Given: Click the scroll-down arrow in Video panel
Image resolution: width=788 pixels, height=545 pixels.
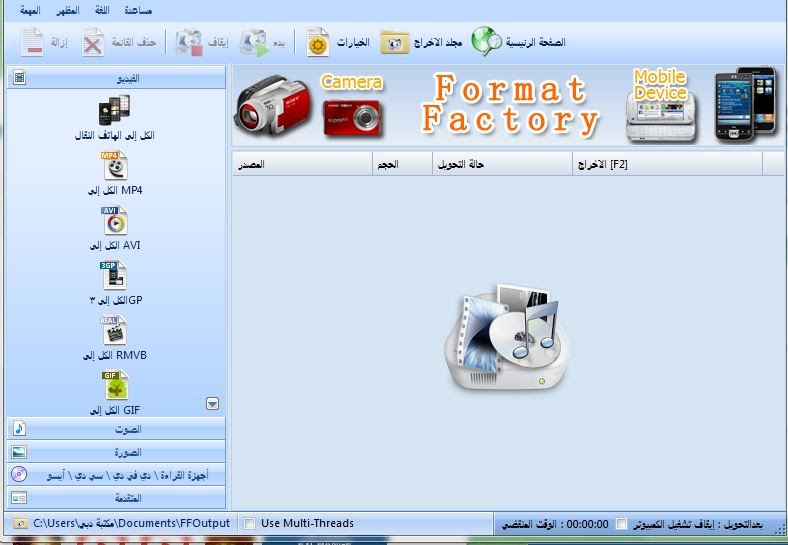Looking at the screenshot, I should tap(213, 404).
